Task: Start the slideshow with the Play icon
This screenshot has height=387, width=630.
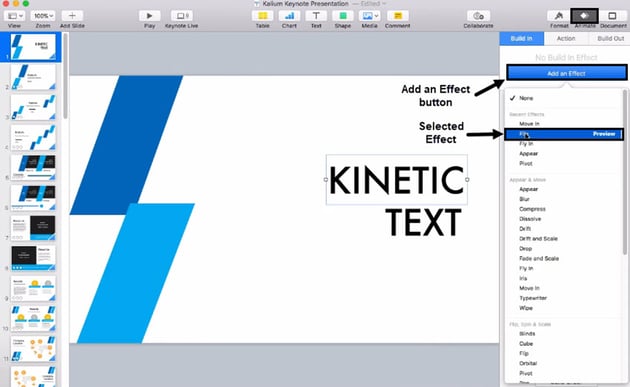Action: (x=149, y=16)
